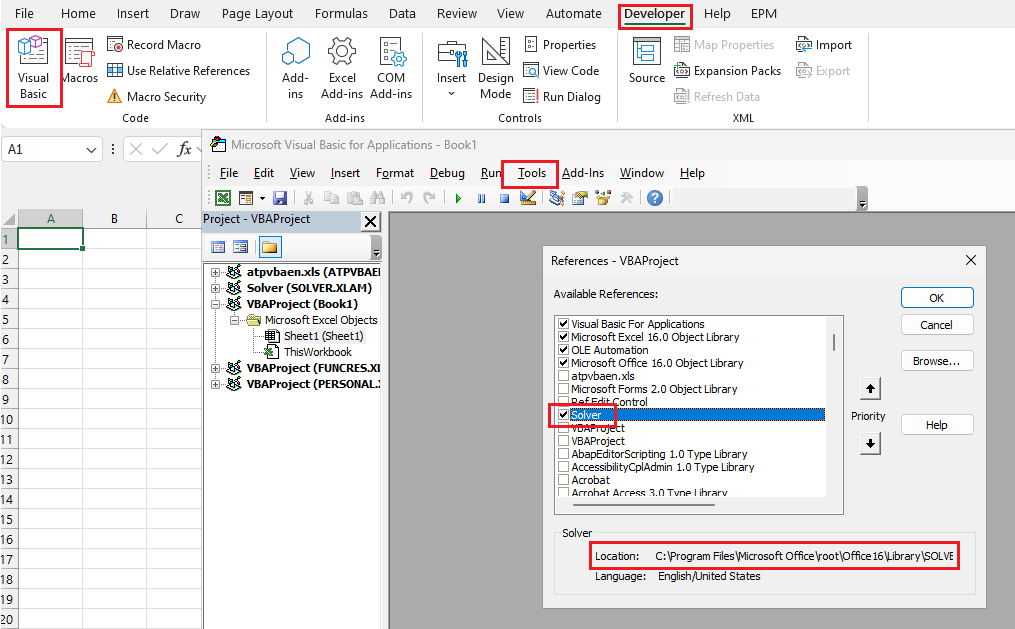Open Properties Window icon in VBA toolbar
The height and width of the screenshot is (629, 1015).
pyautogui.click(x=579, y=198)
